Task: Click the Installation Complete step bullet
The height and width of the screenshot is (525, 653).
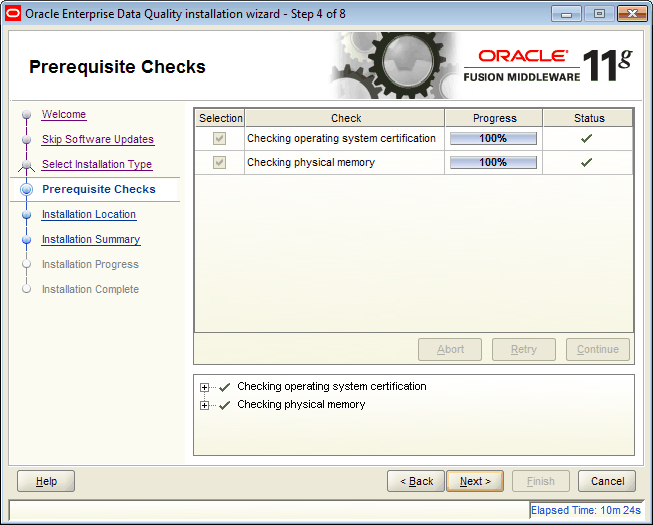Action: coord(27,289)
